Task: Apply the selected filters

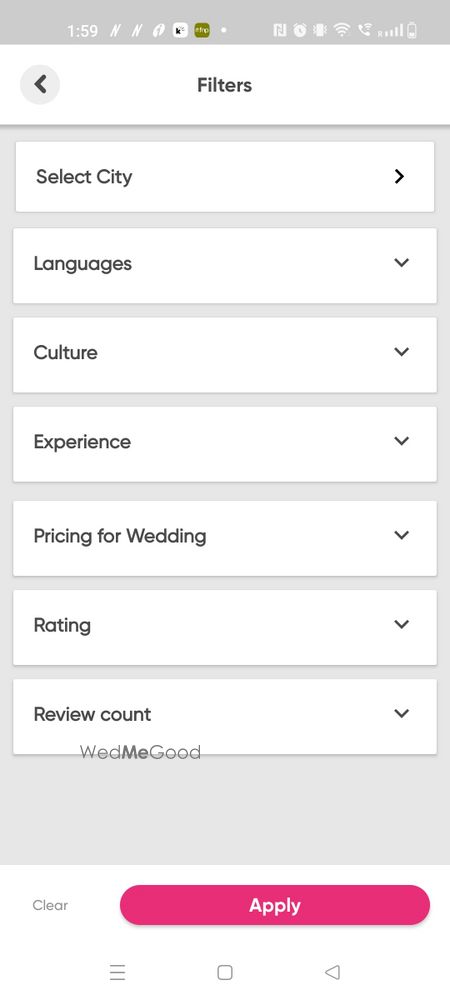Action: [275, 905]
